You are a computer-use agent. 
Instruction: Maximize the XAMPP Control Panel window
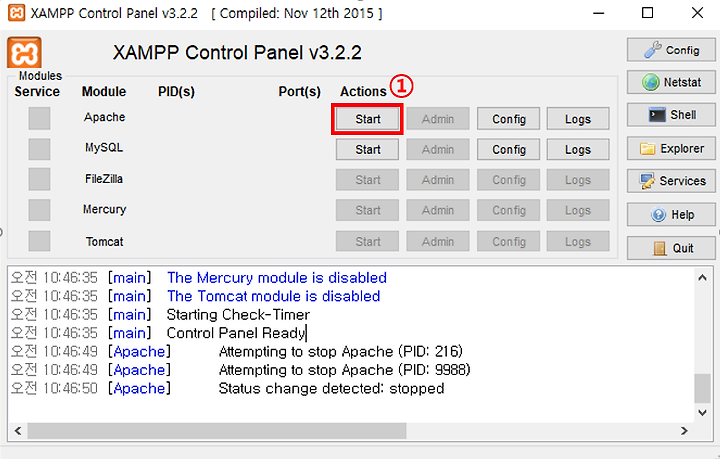tap(647, 13)
